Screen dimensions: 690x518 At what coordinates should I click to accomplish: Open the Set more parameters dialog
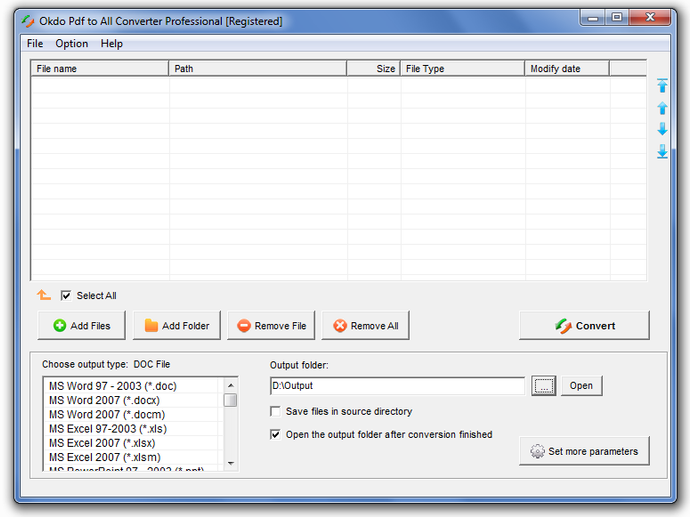pos(584,451)
